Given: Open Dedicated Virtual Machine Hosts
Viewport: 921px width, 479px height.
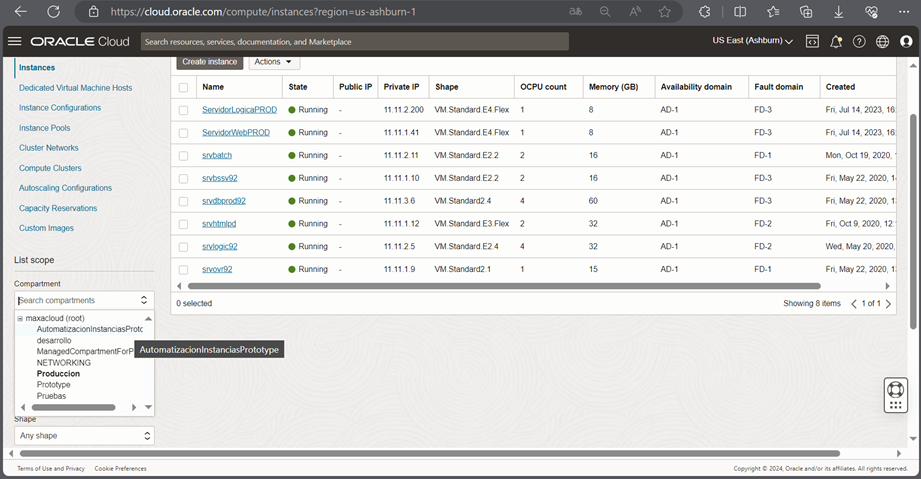Looking at the screenshot, I should 75,88.
